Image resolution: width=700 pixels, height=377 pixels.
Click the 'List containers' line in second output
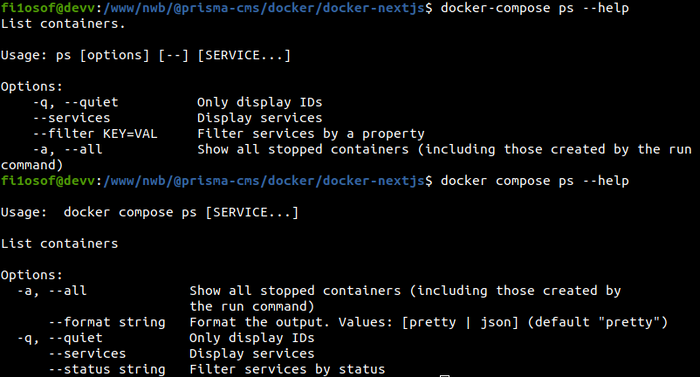(x=59, y=243)
